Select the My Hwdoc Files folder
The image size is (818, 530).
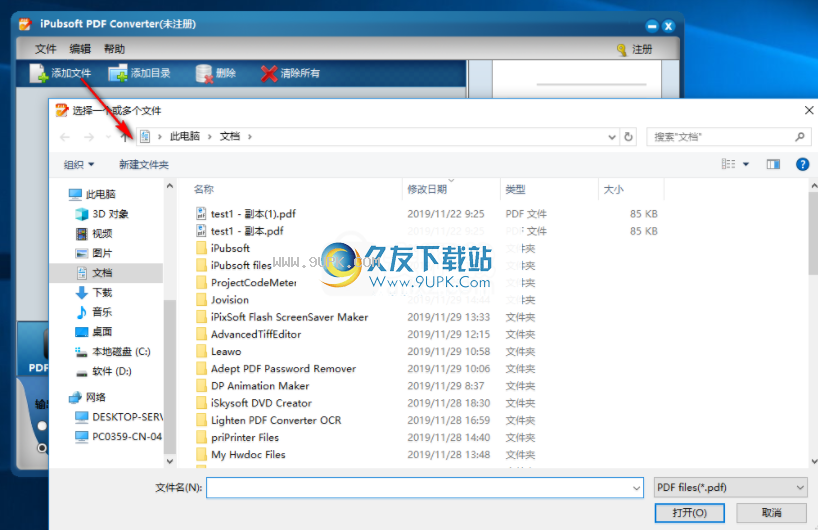(x=241, y=455)
